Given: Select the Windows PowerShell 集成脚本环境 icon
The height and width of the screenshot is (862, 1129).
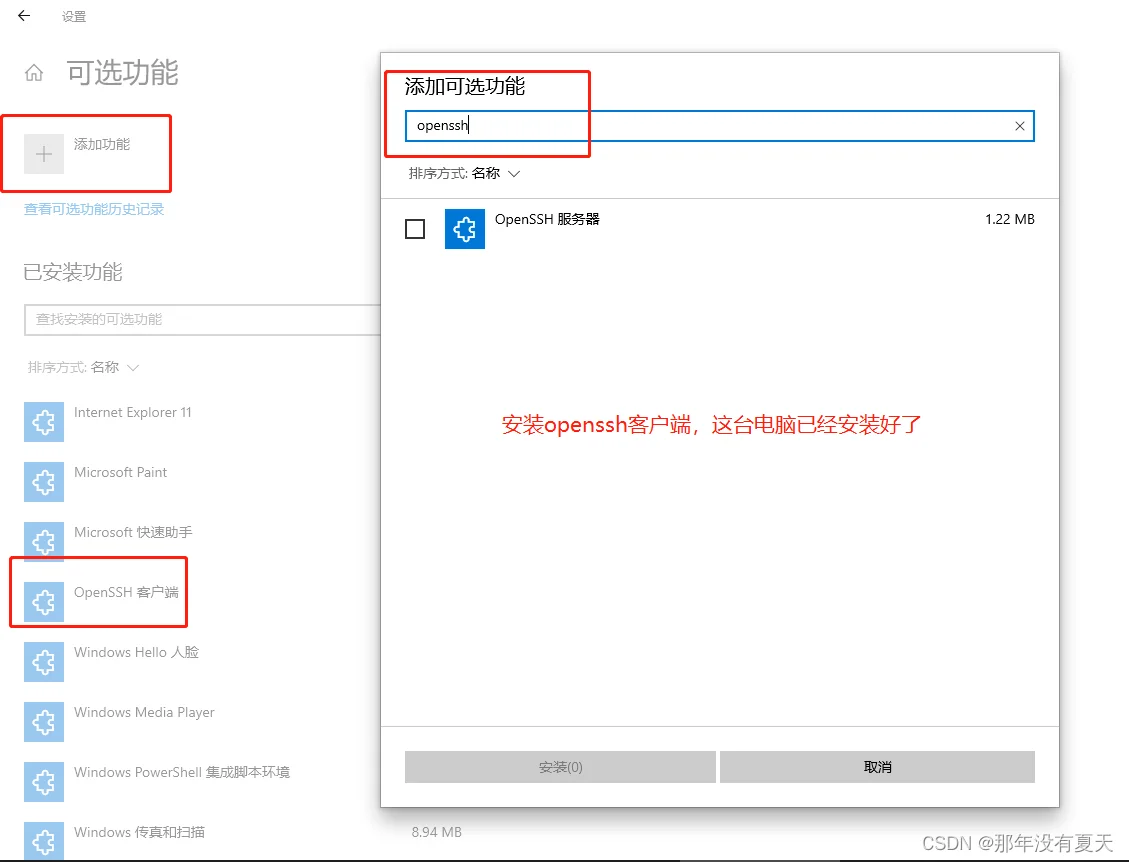Looking at the screenshot, I should (x=44, y=781).
